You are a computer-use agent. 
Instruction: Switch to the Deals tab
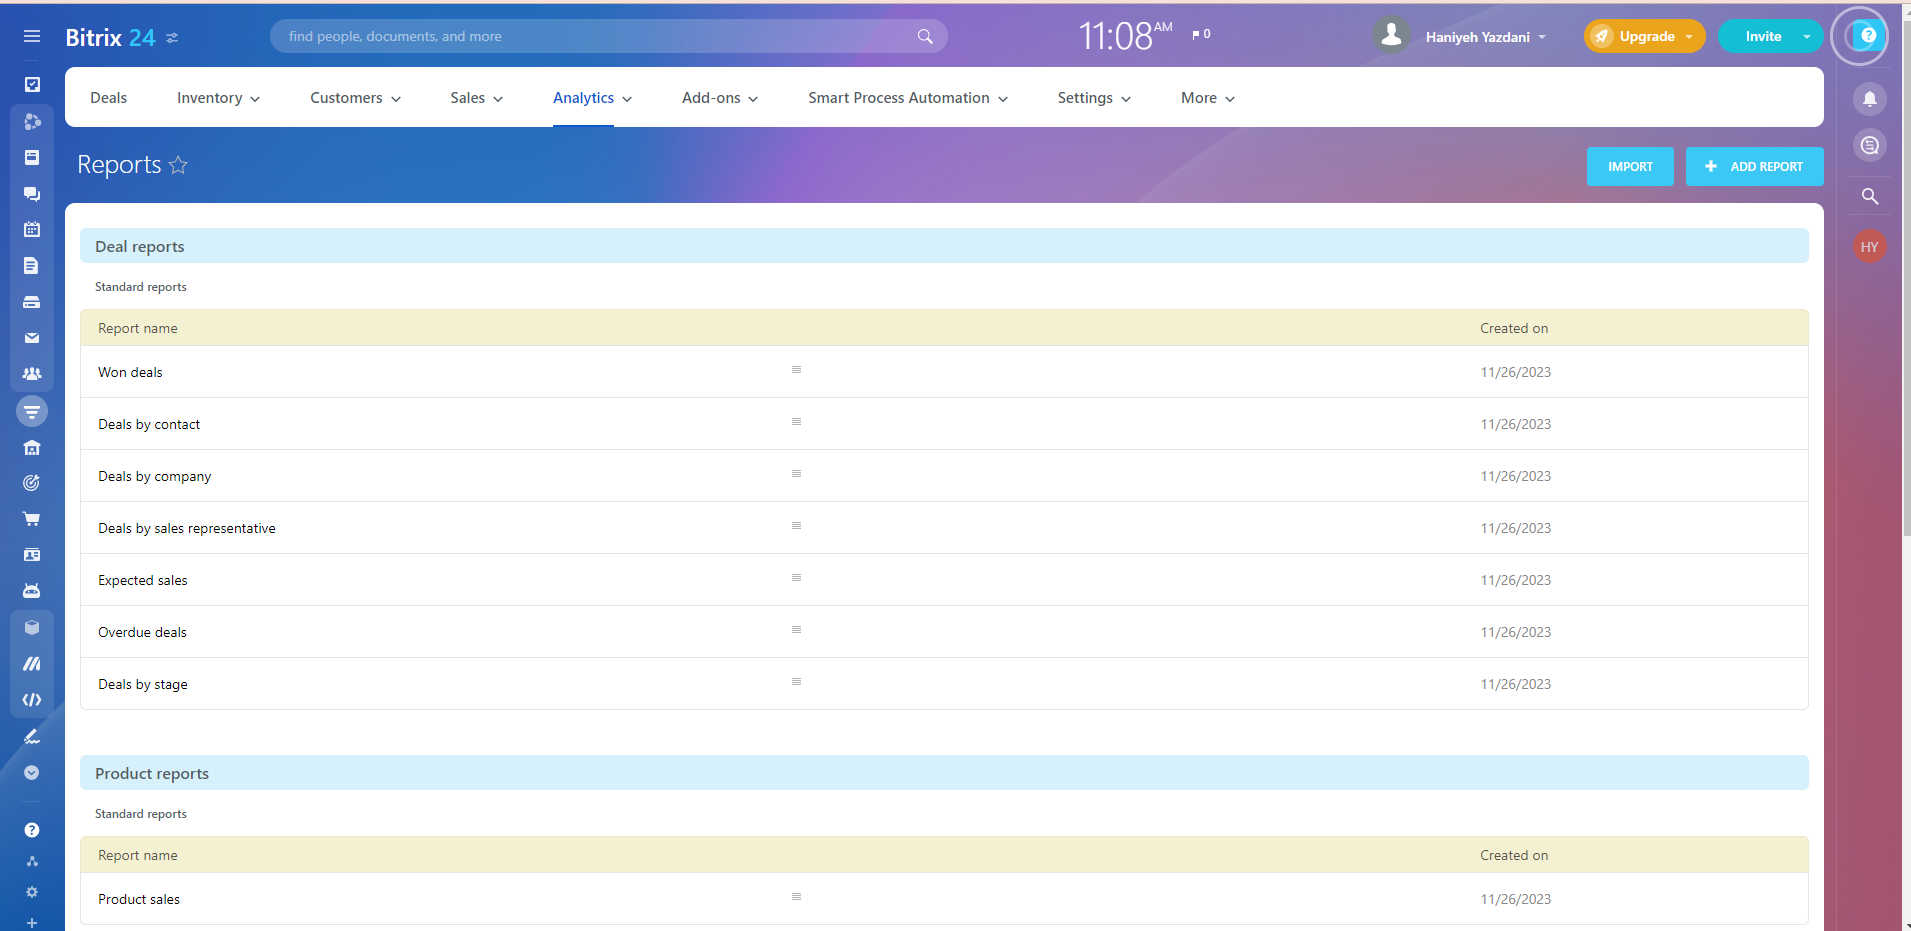click(109, 98)
